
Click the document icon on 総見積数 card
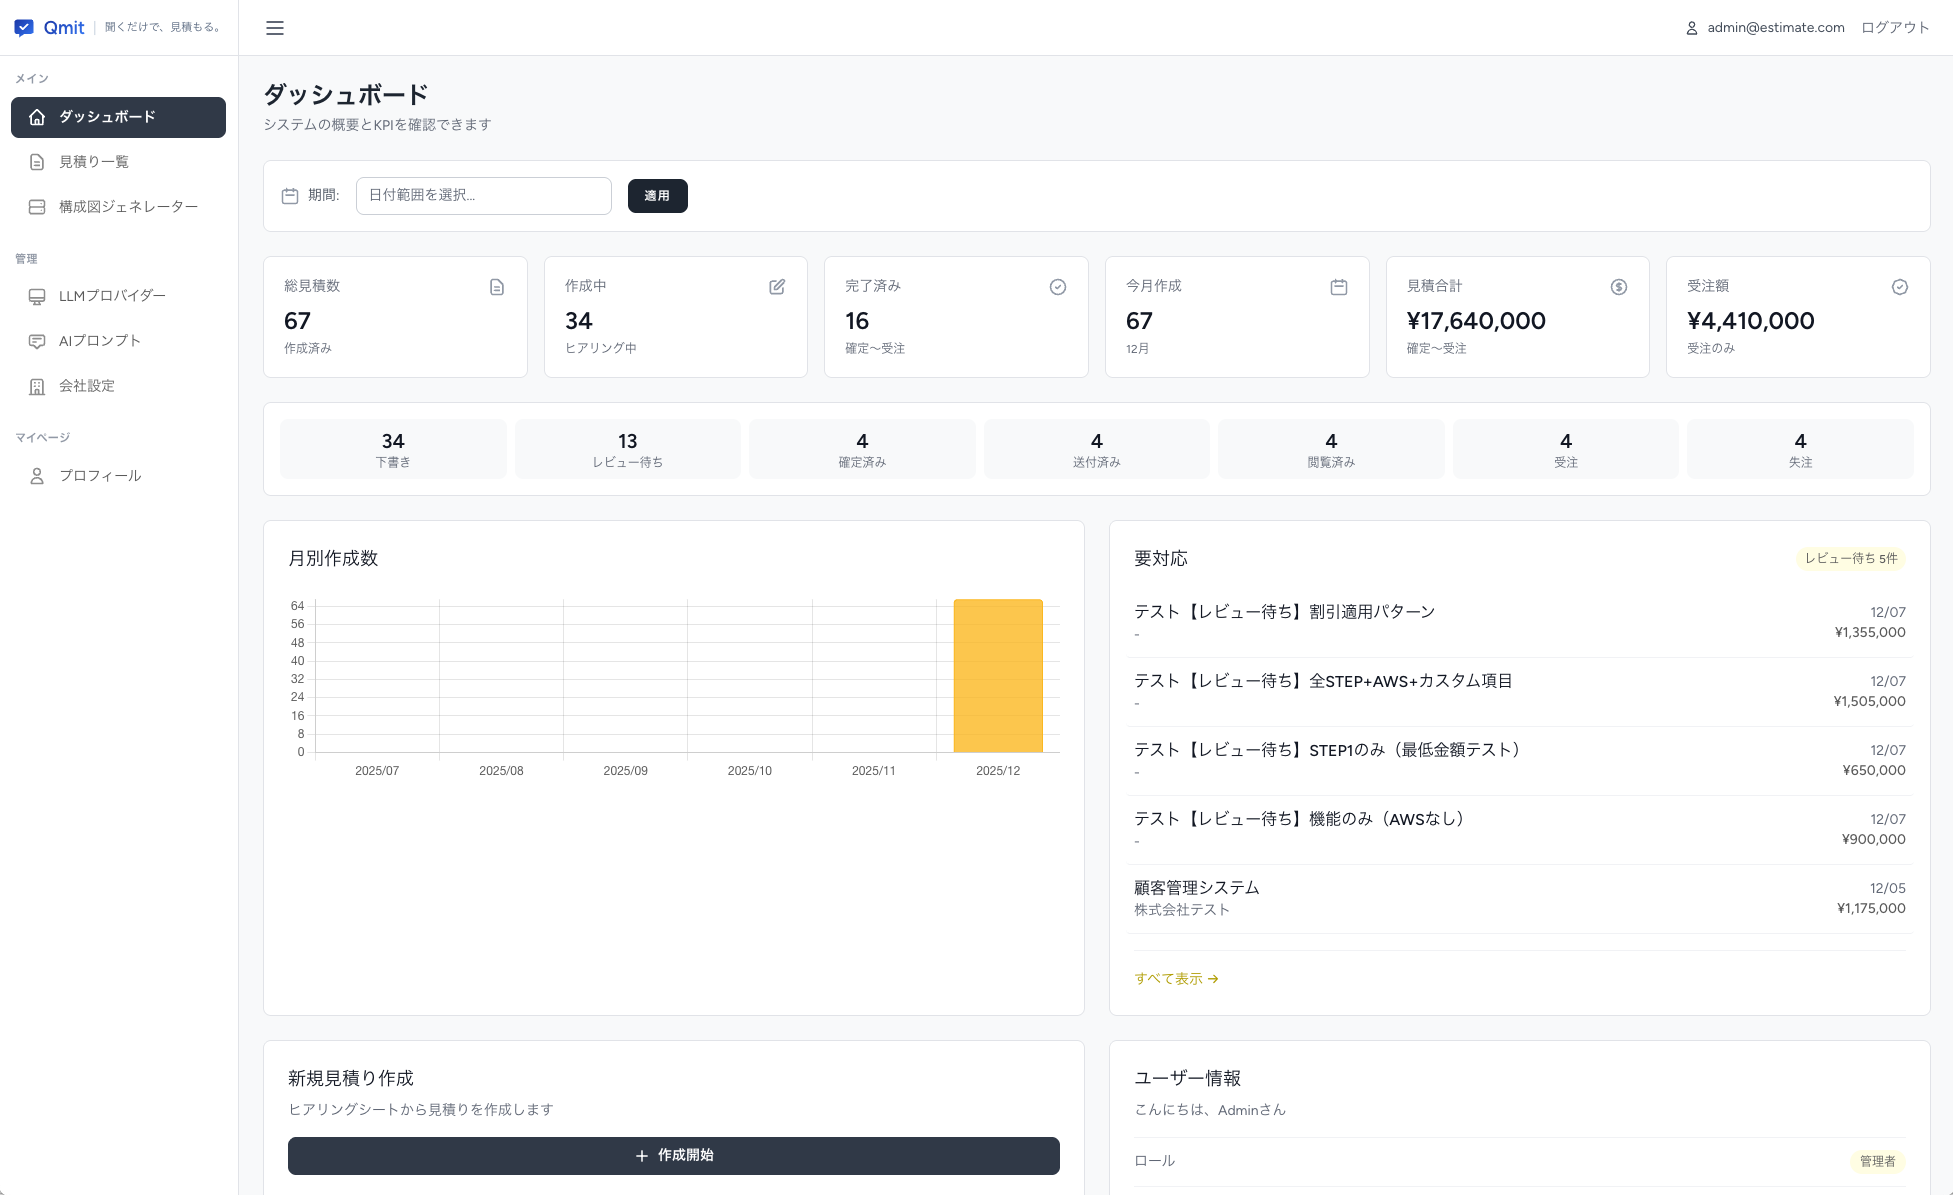point(497,287)
